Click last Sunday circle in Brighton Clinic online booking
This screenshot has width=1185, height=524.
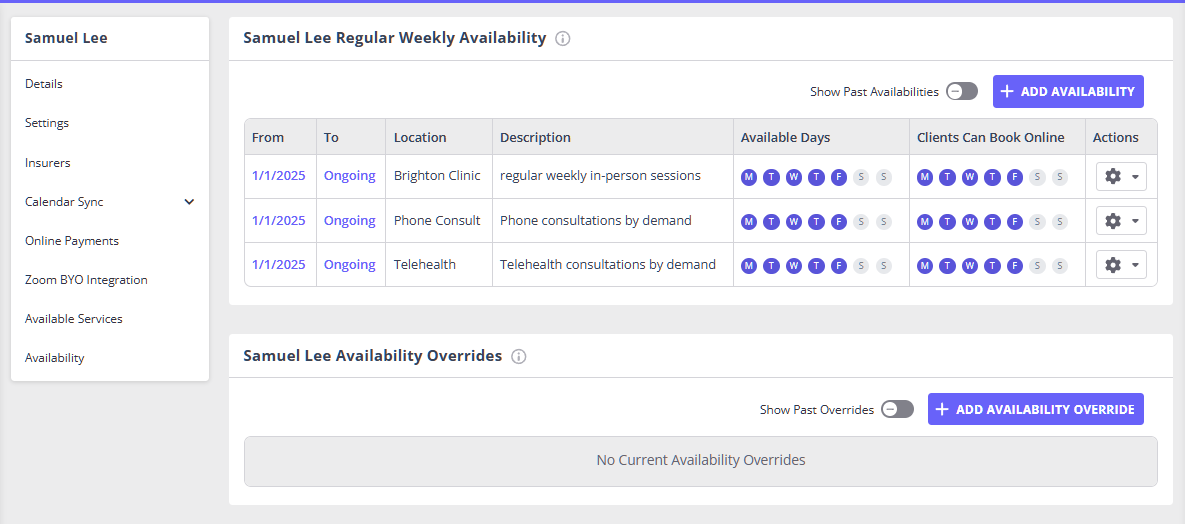click(1060, 177)
